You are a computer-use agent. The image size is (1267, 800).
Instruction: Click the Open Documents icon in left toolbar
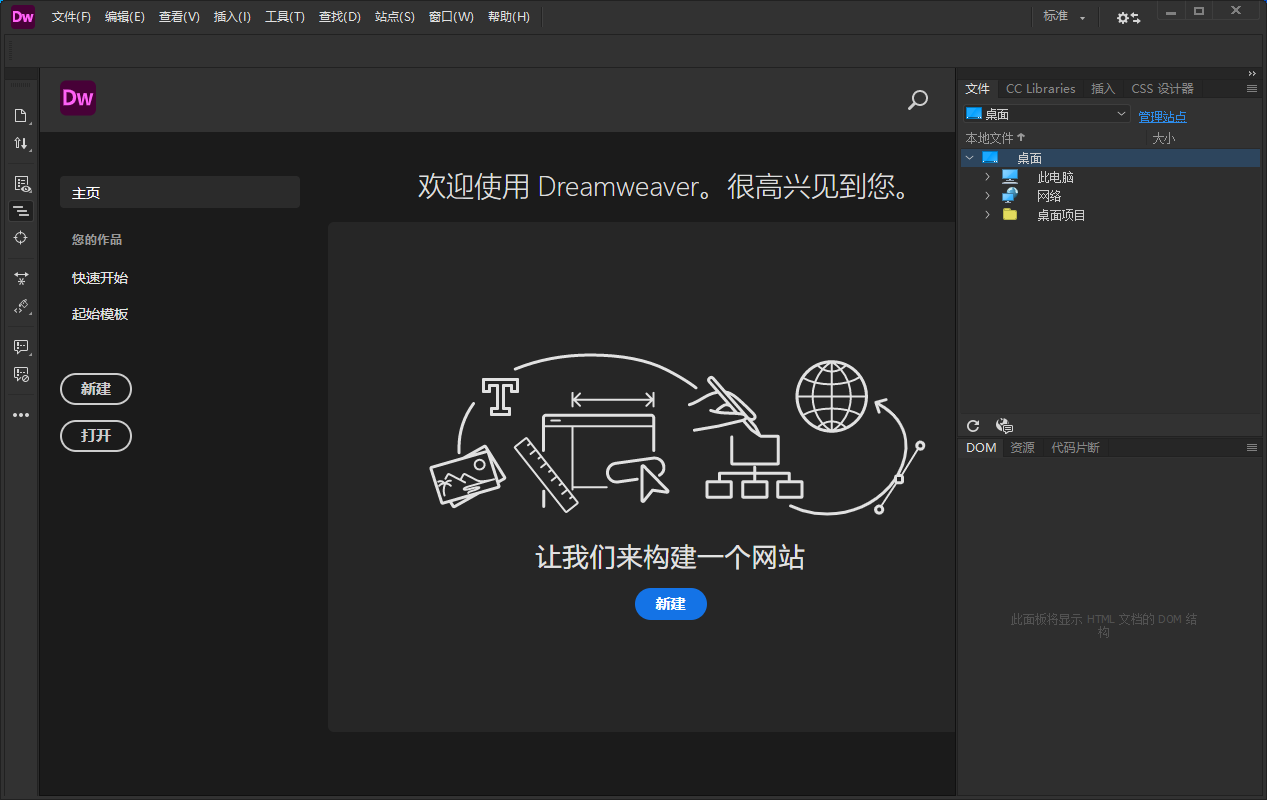click(20, 115)
